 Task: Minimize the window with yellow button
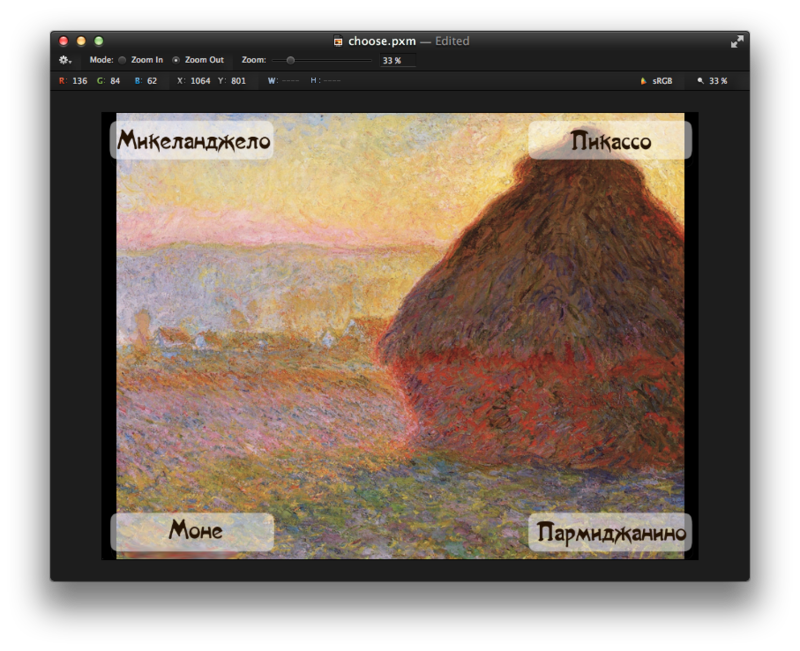tap(81, 41)
